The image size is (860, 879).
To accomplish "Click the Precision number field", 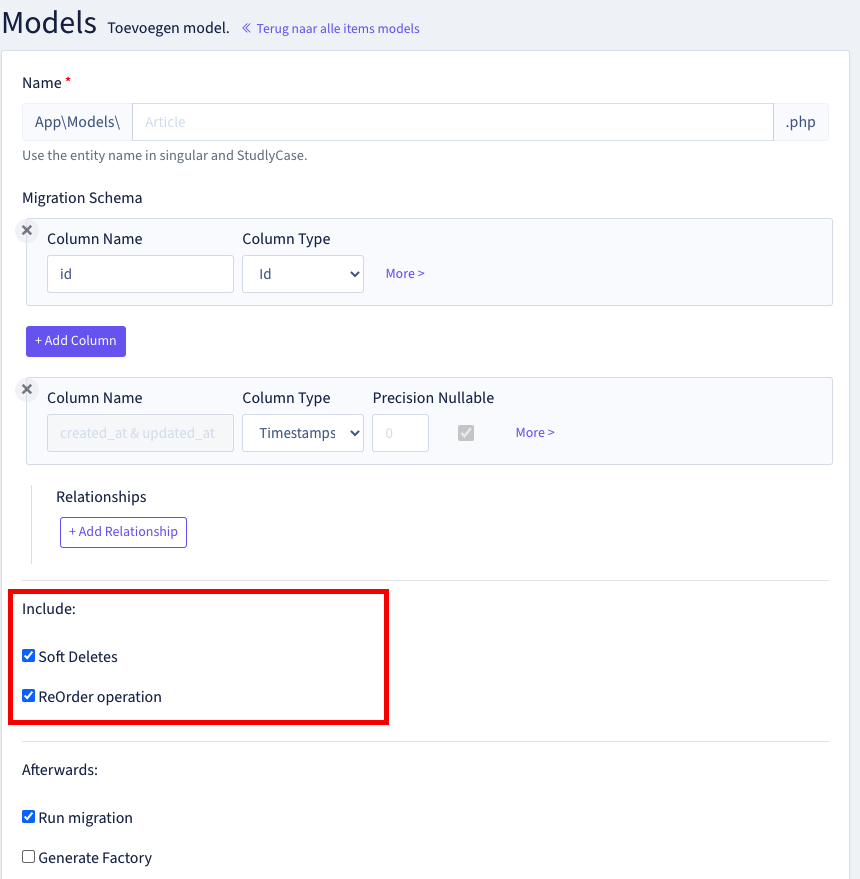I will point(400,433).
